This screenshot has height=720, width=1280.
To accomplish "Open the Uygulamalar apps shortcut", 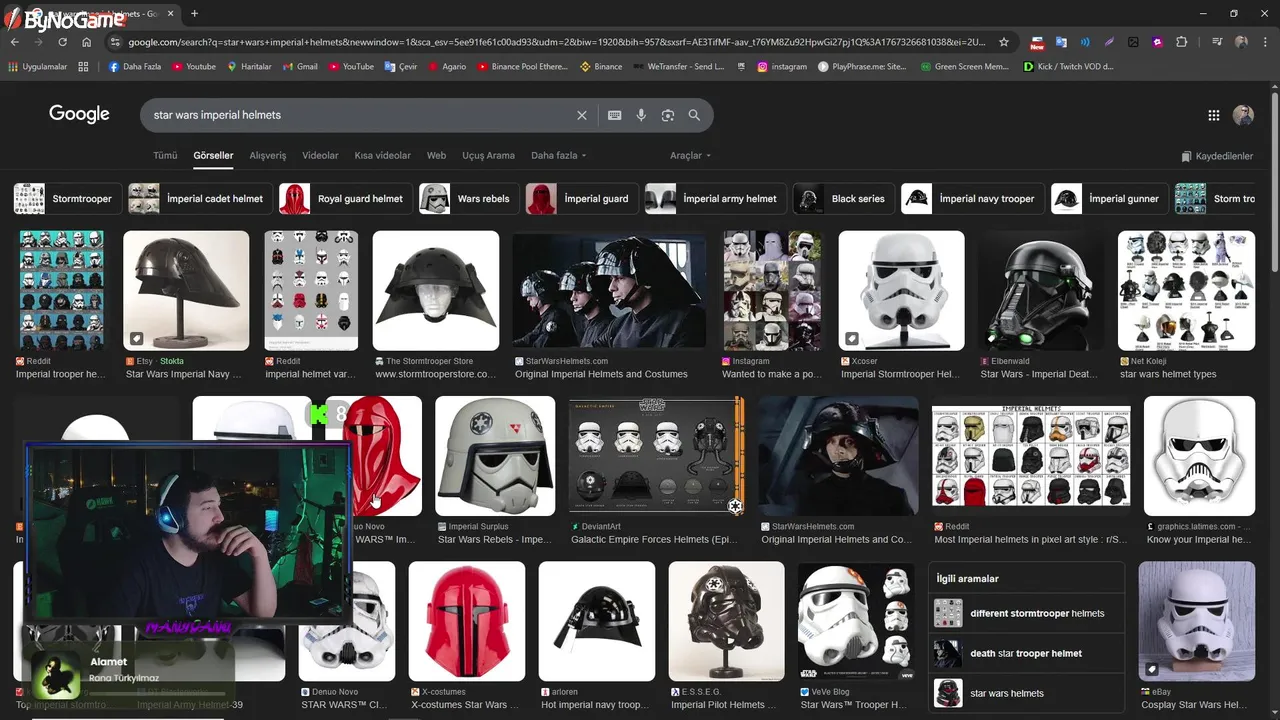I will pyautogui.click(x=38, y=67).
